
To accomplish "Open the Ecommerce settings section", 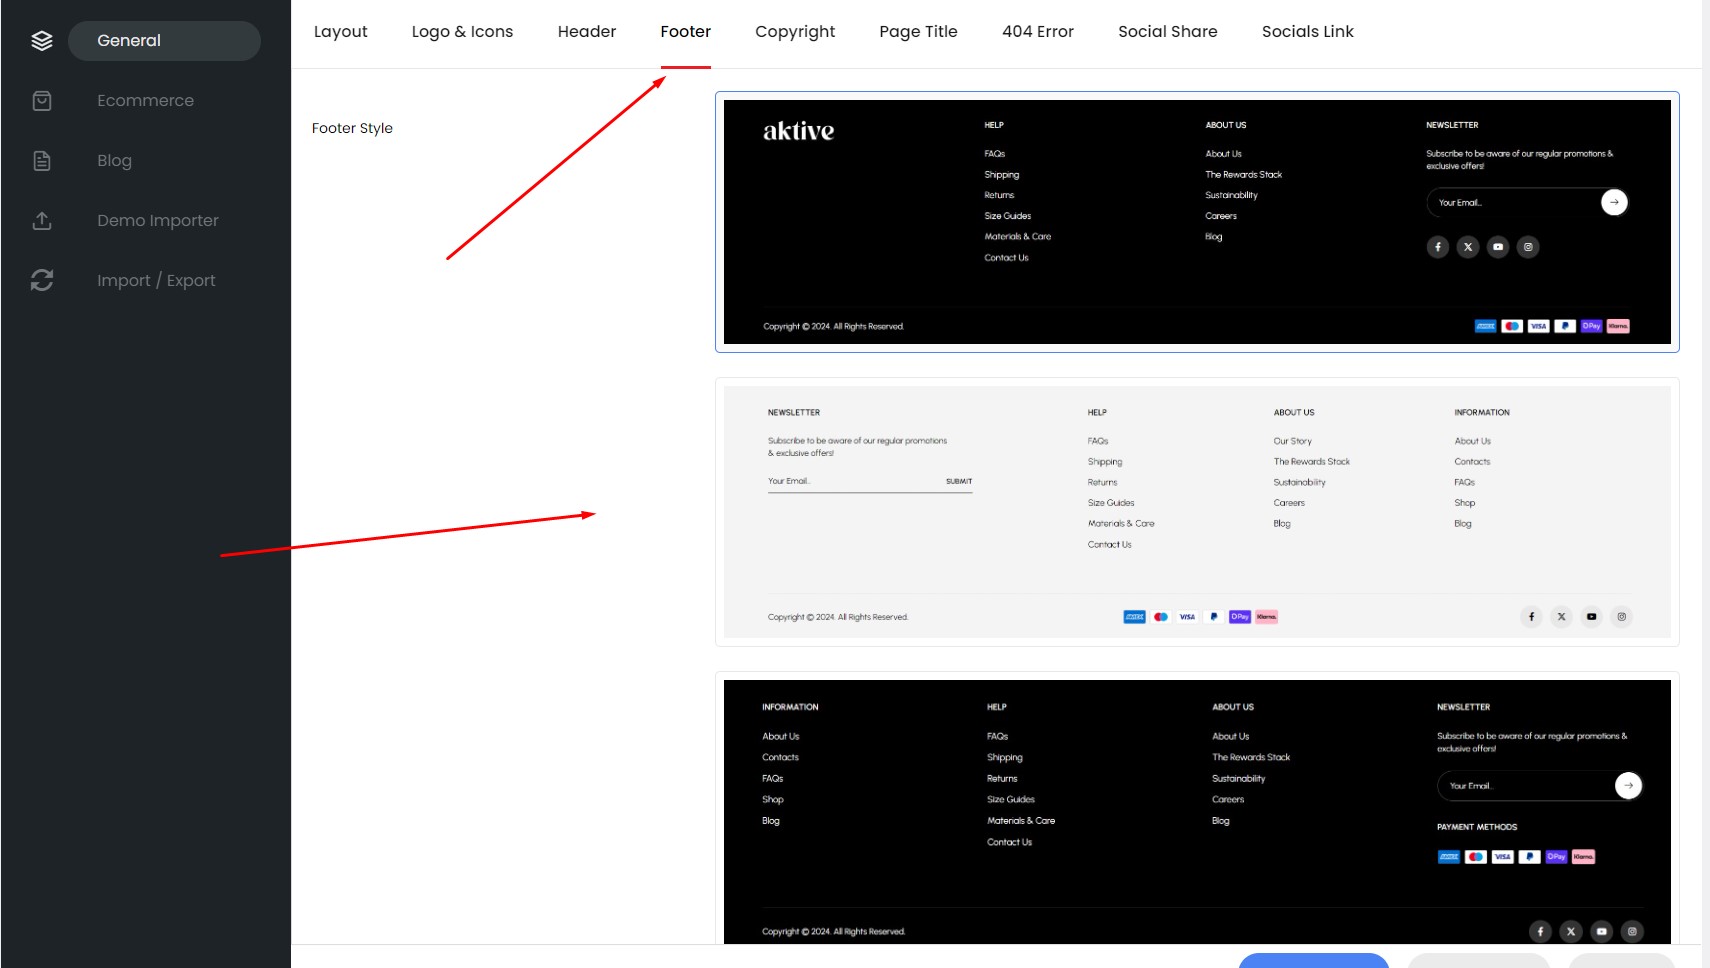I will coord(145,101).
